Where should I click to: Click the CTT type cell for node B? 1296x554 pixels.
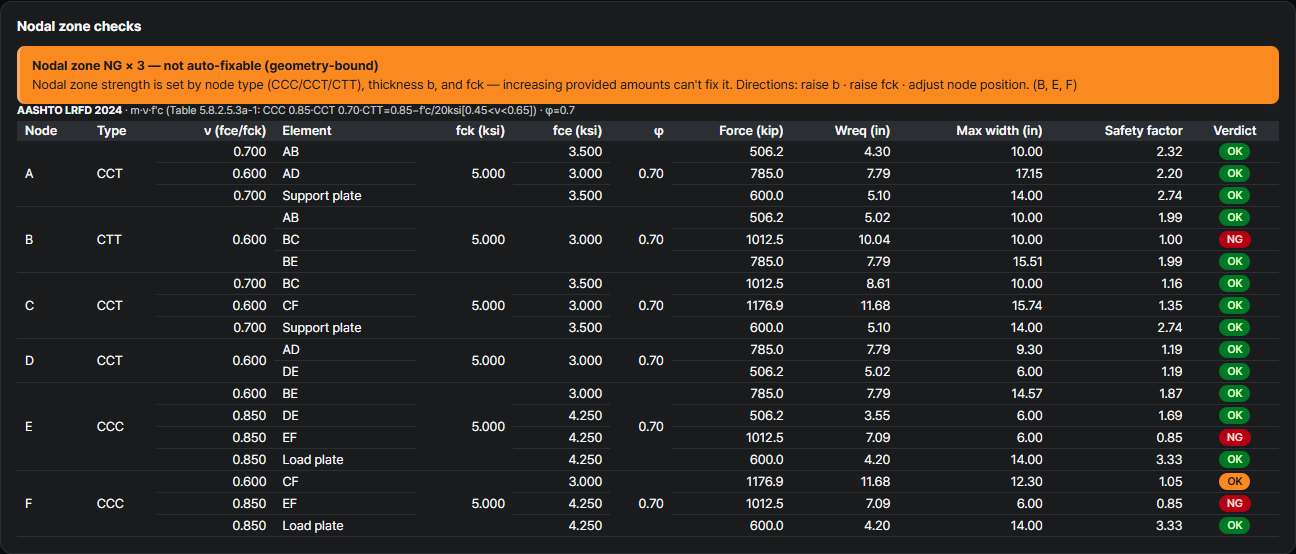[x=110, y=240]
